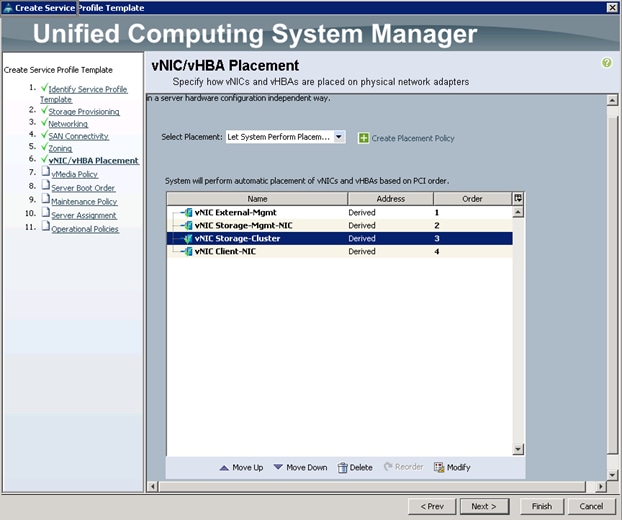Select the vNIC Client-NIC row
The image size is (622, 520).
pos(340,251)
